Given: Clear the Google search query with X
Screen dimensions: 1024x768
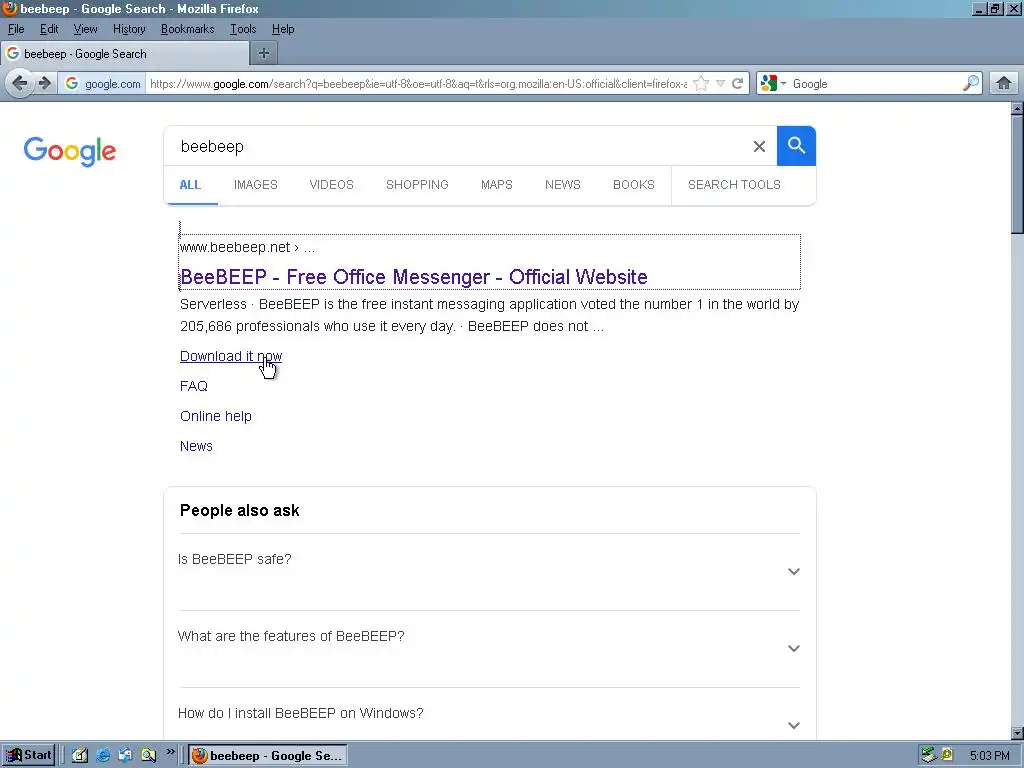Looking at the screenshot, I should (759, 146).
